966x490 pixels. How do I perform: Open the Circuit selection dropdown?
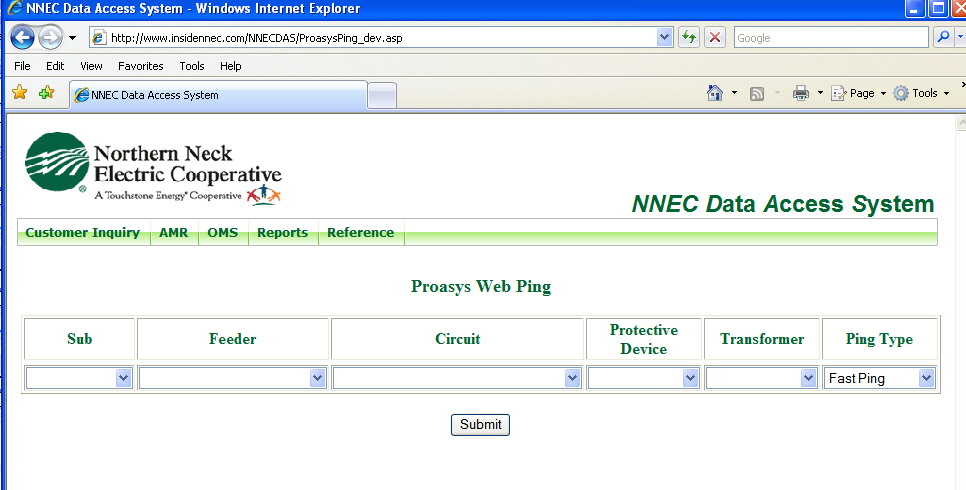pos(457,378)
